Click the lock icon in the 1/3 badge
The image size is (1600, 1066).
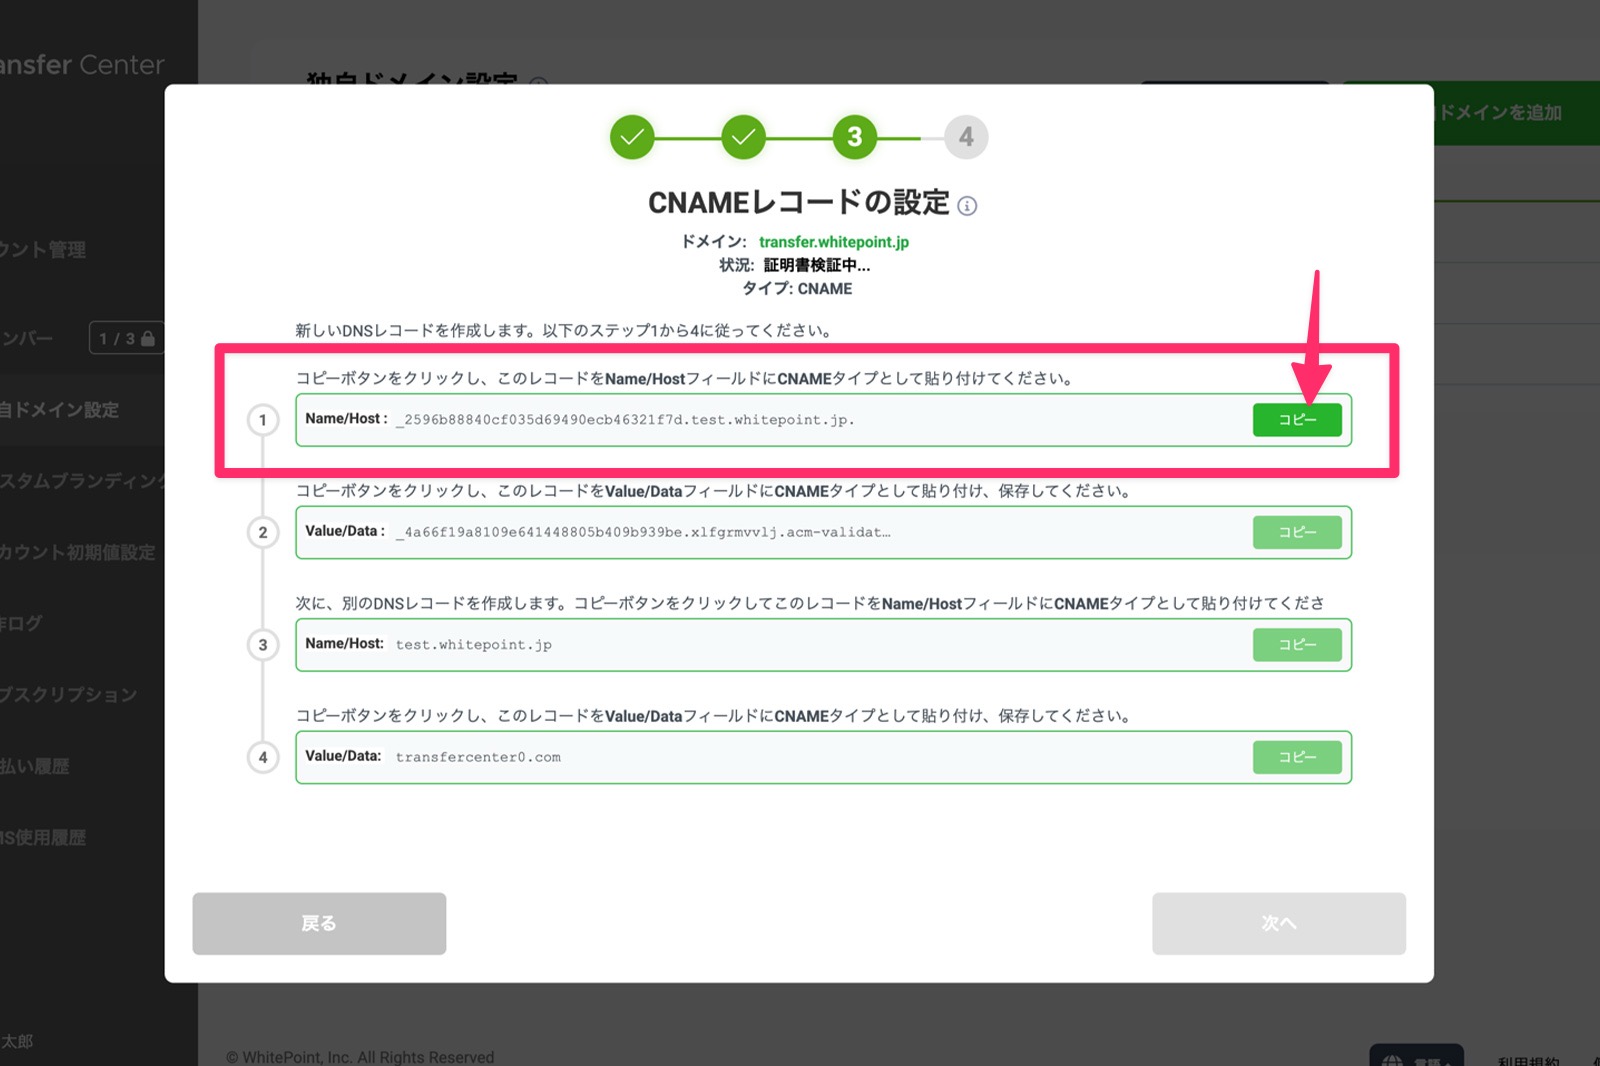[148, 339]
